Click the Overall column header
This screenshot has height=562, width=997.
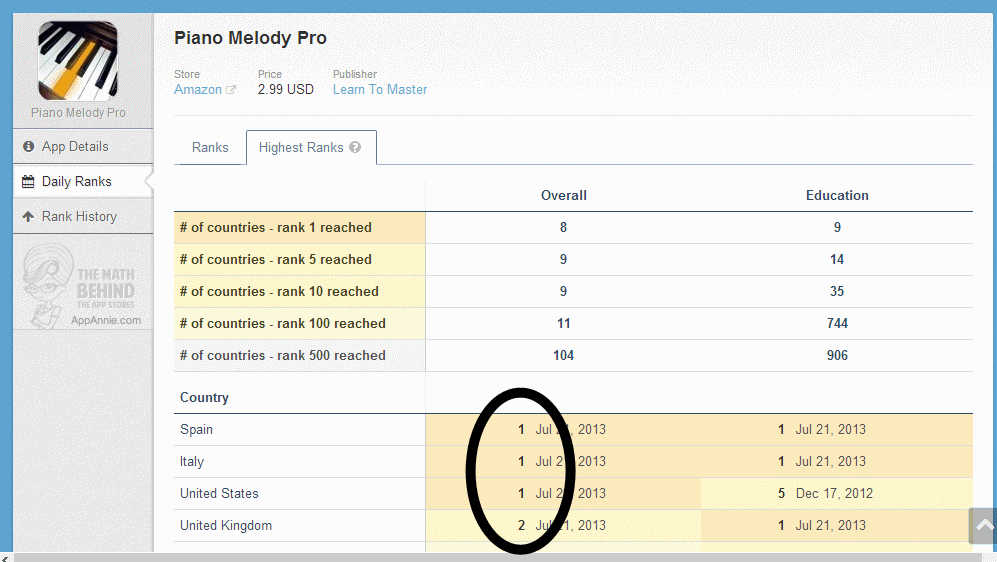tap(563, 196)
